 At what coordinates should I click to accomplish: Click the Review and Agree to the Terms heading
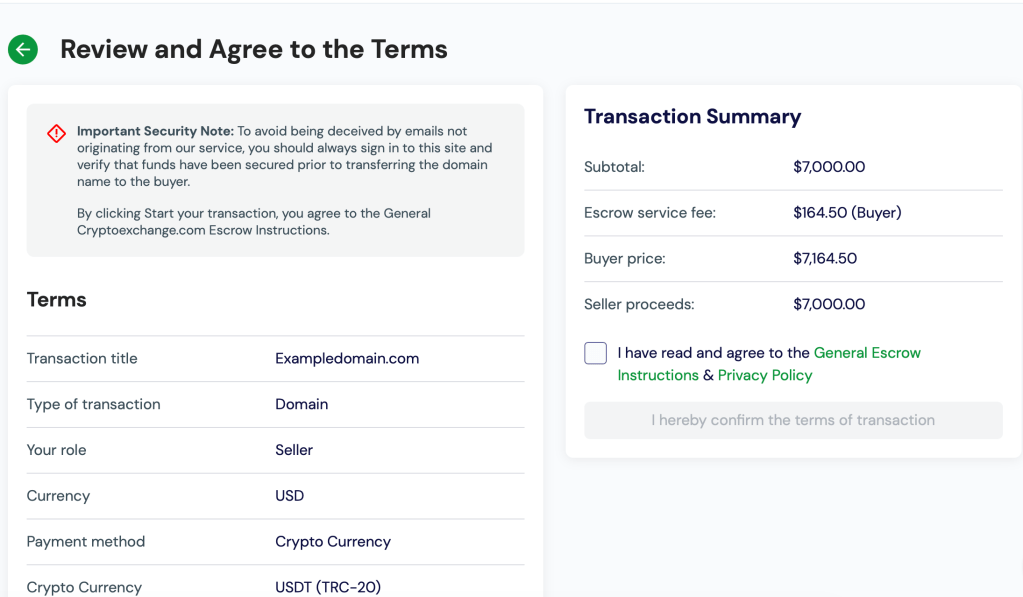[253, 49]
